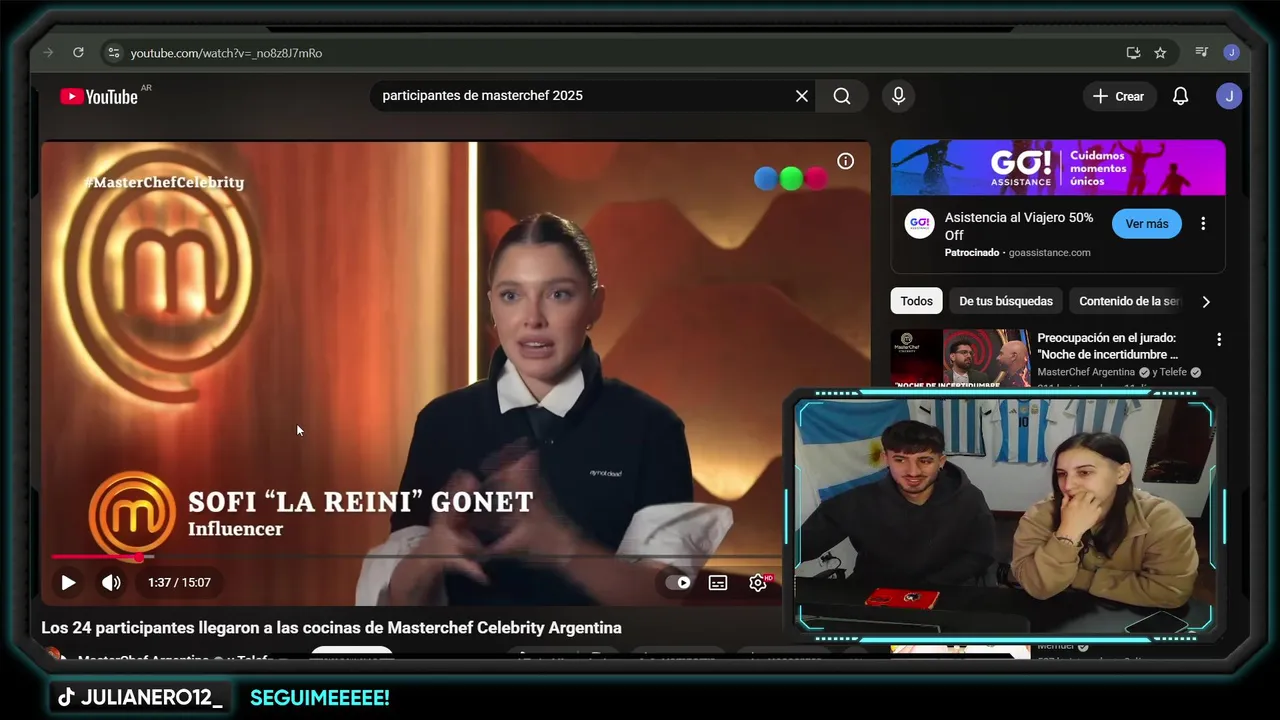Select the 'Todos' filter chip
Image resolution: width=1280 pixels, height=720 pixels.
click(916, 301)
